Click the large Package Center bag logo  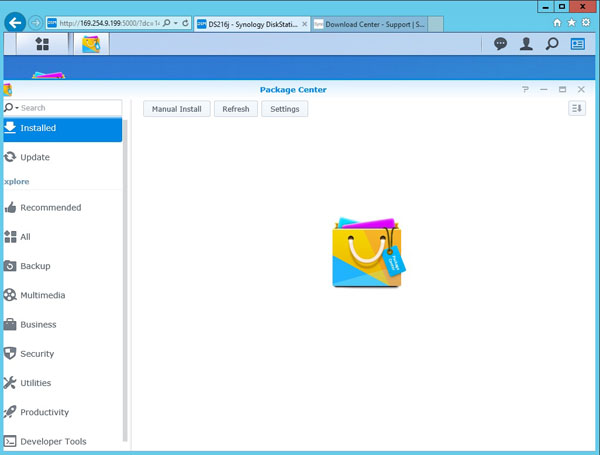point(368,252)
